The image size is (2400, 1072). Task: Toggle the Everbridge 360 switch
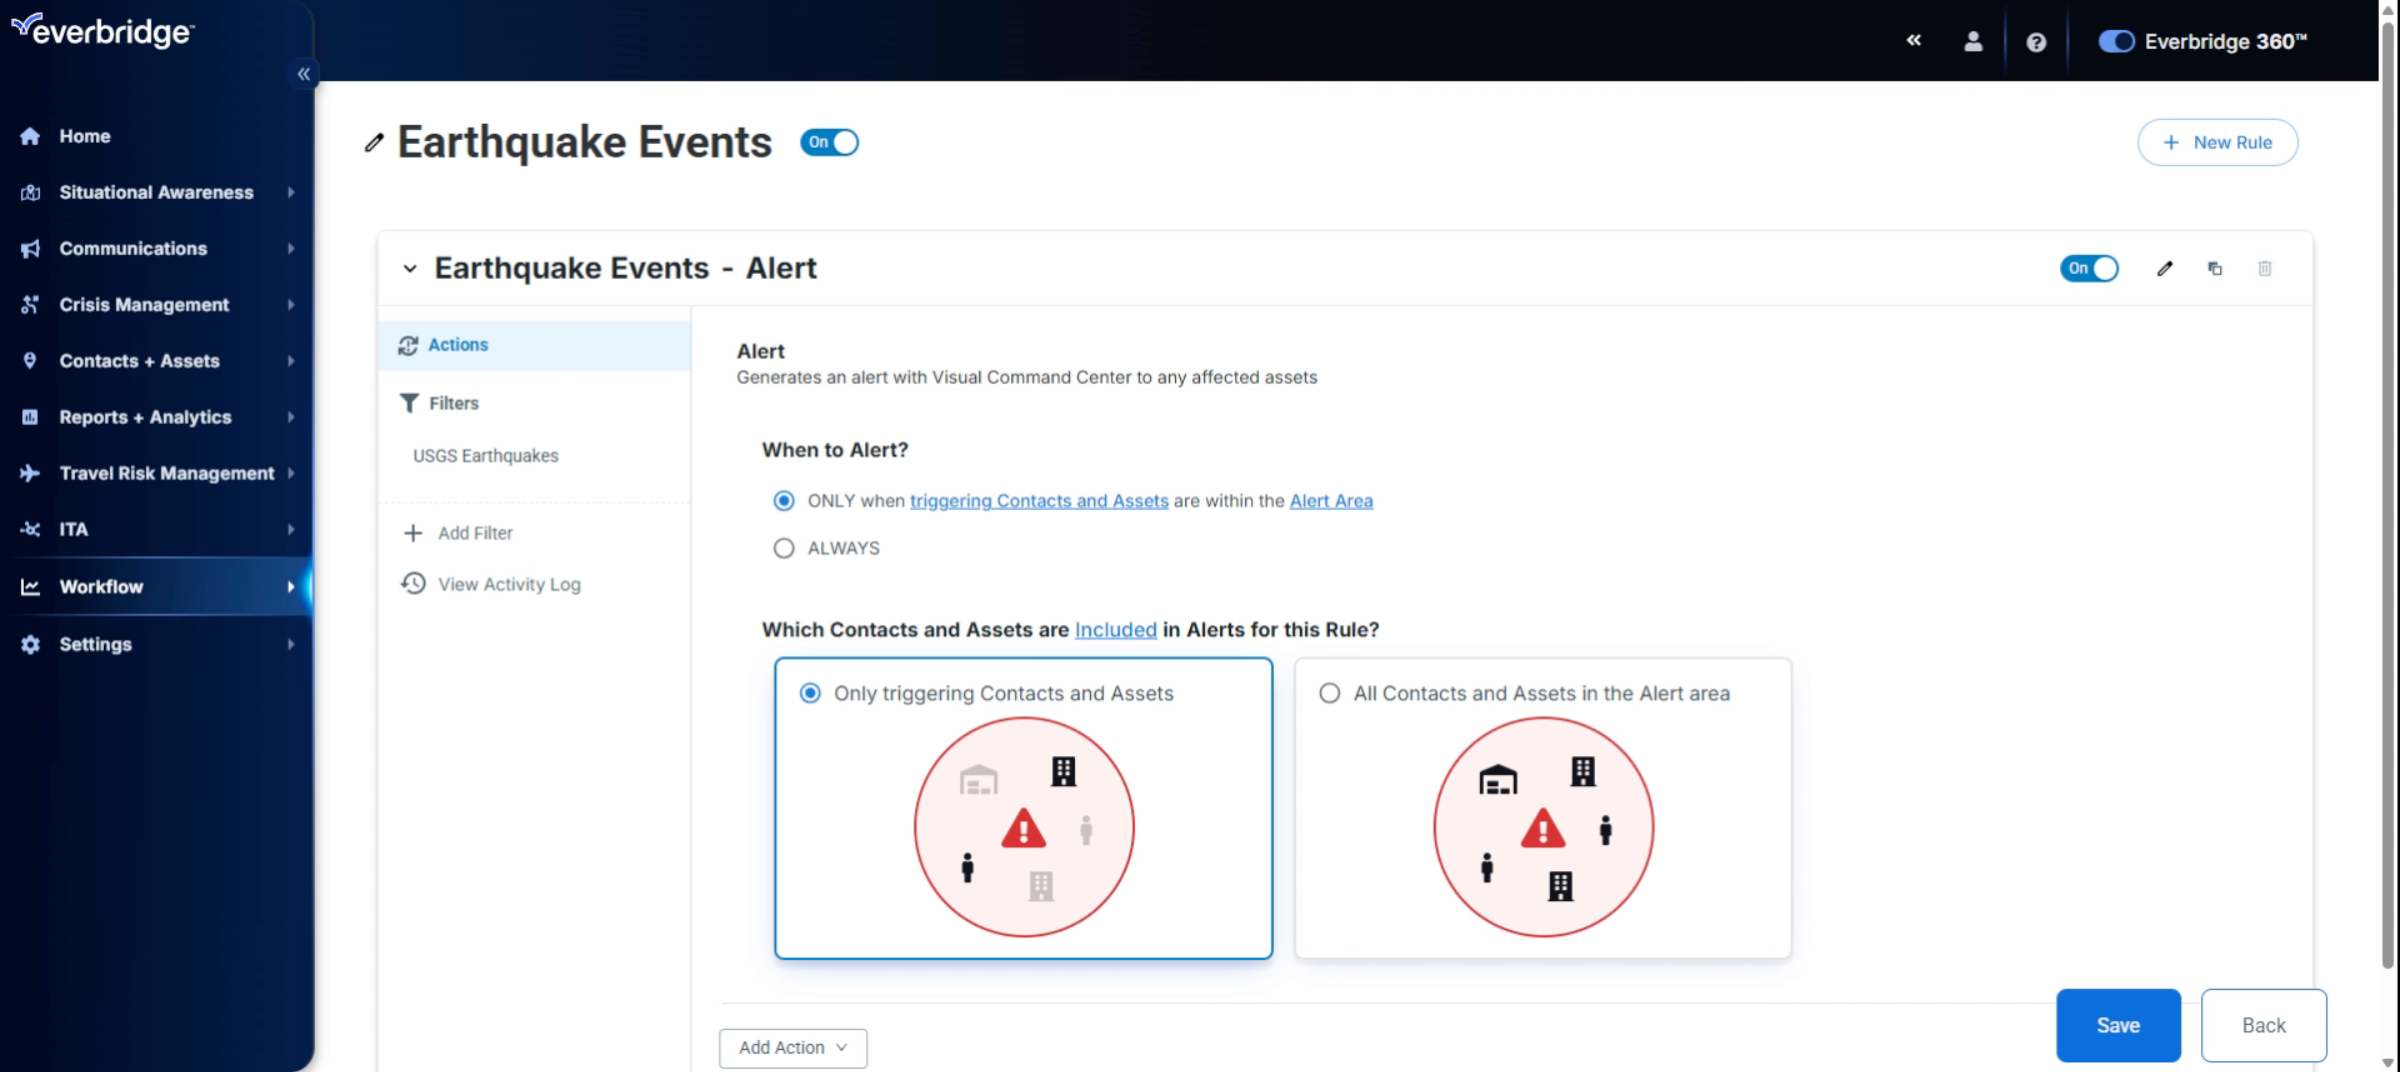2117,41
